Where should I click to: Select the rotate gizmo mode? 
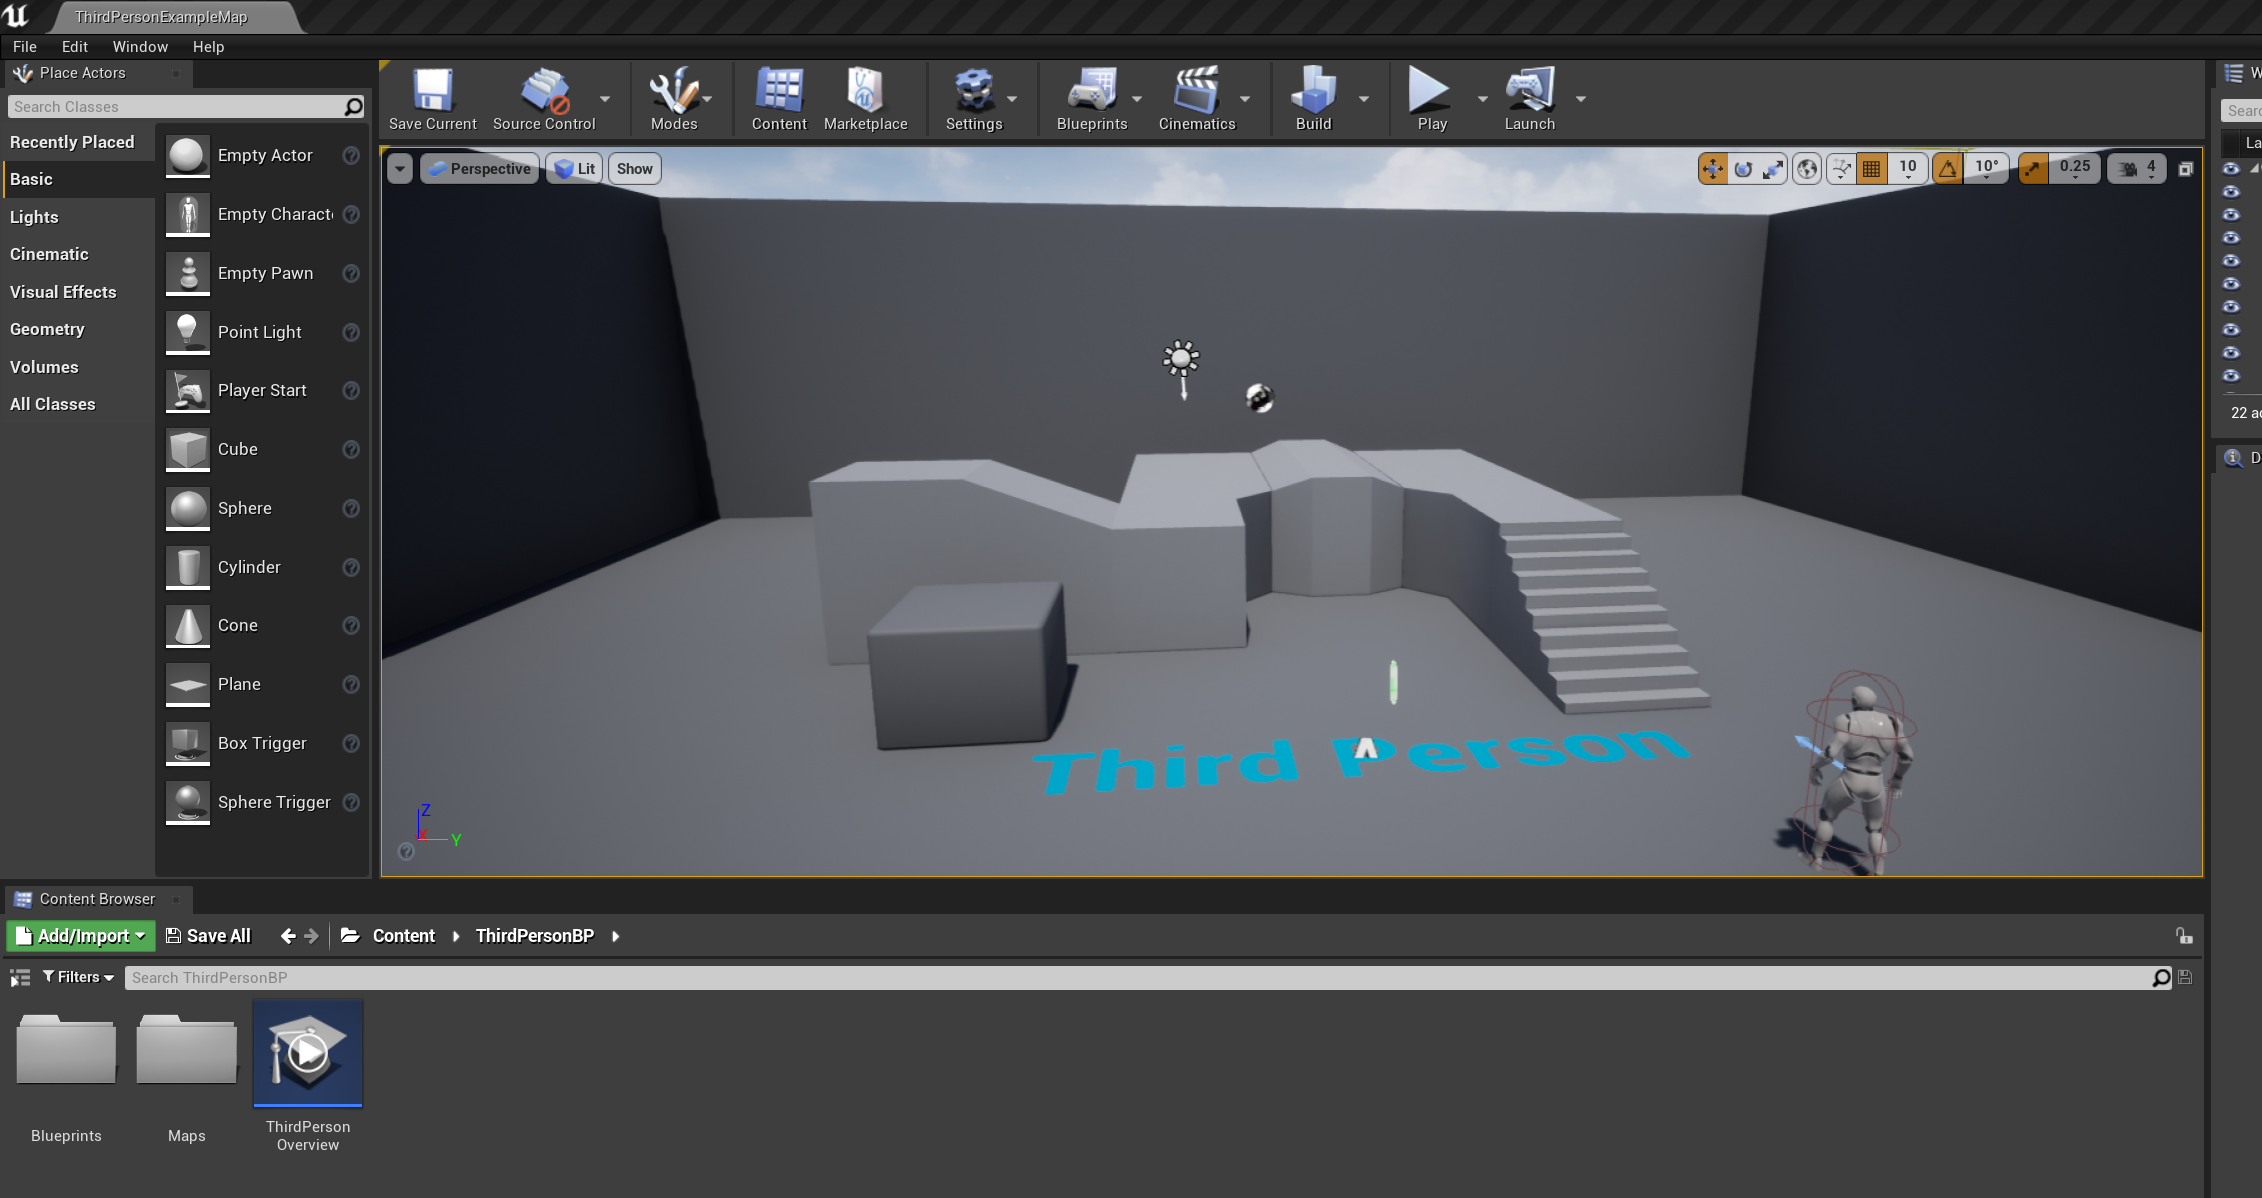1743,169
